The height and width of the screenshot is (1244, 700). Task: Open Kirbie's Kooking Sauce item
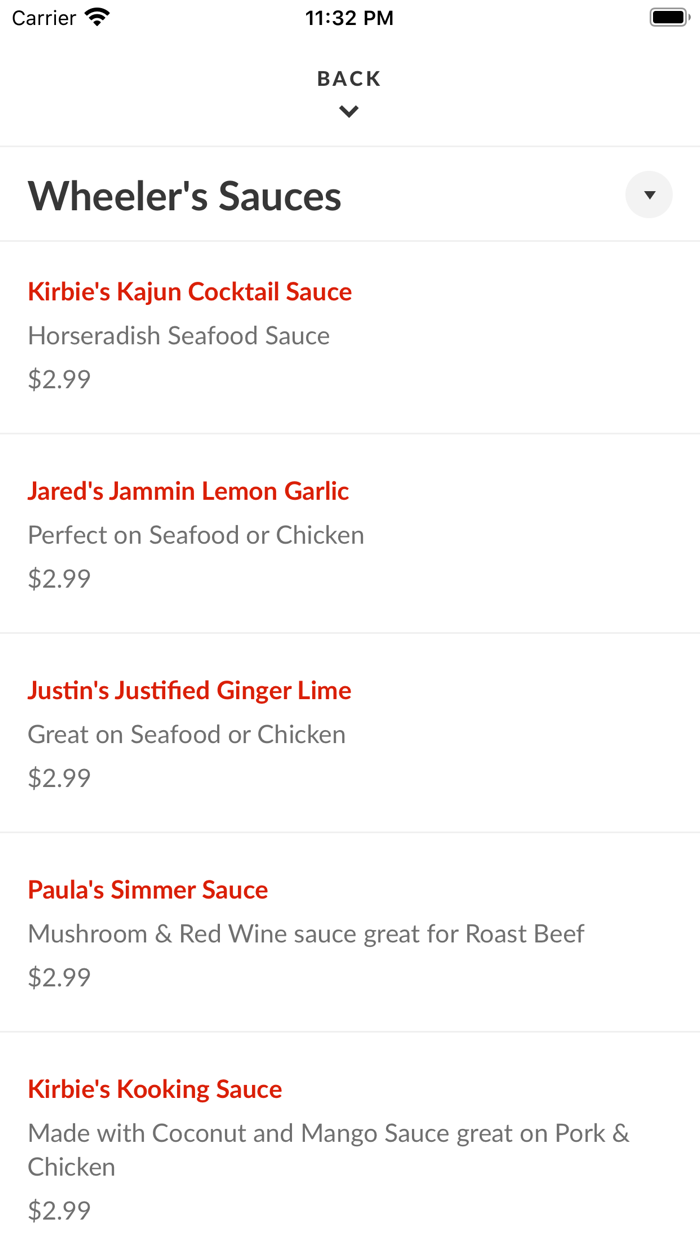[x=155, y=1089]
